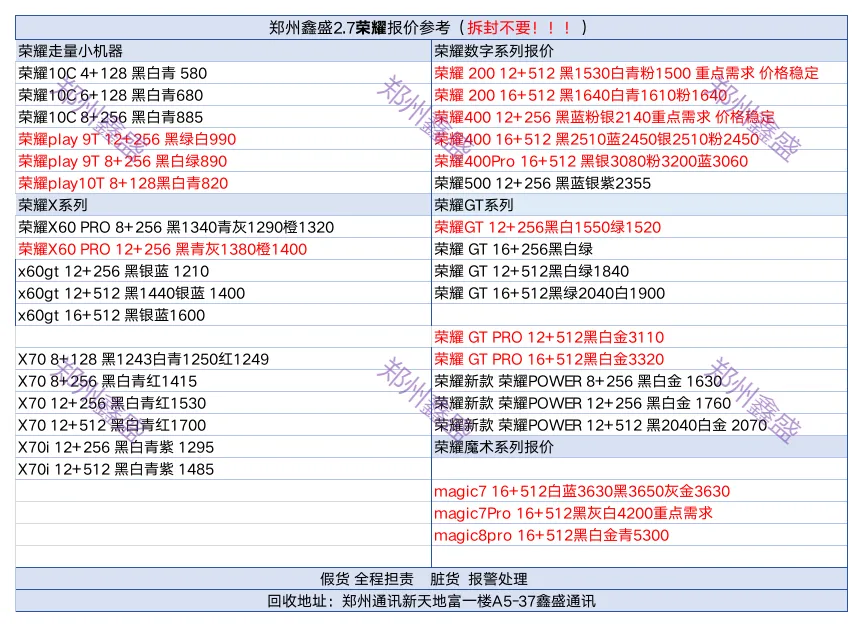Click row 荣耀 200 12+512 黑1530白青粉1500

point(640,73)
